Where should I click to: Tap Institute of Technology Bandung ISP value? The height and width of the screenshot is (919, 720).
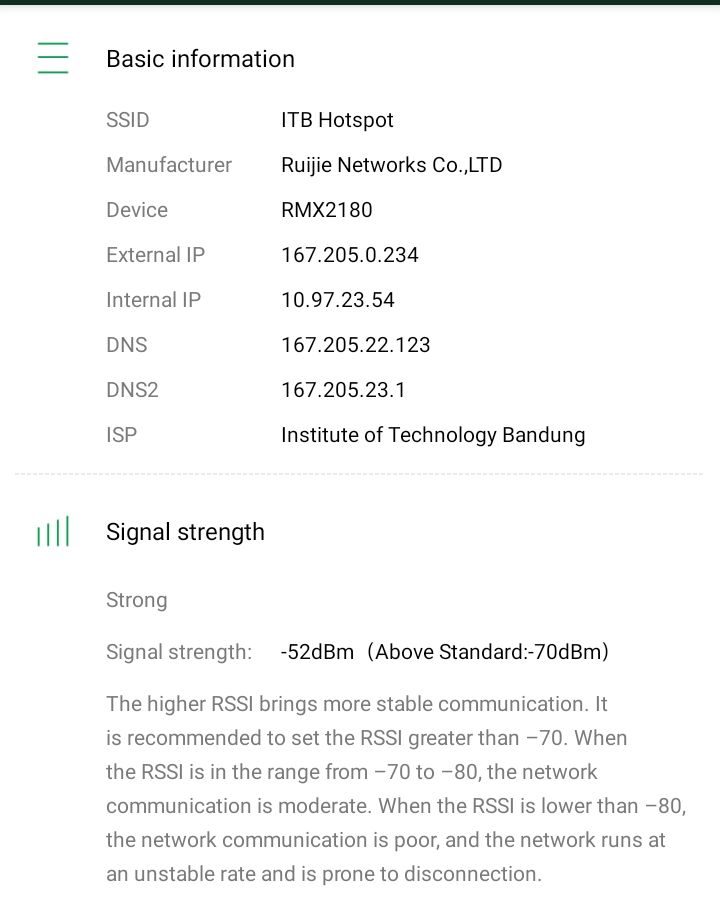tap(432, 435)
